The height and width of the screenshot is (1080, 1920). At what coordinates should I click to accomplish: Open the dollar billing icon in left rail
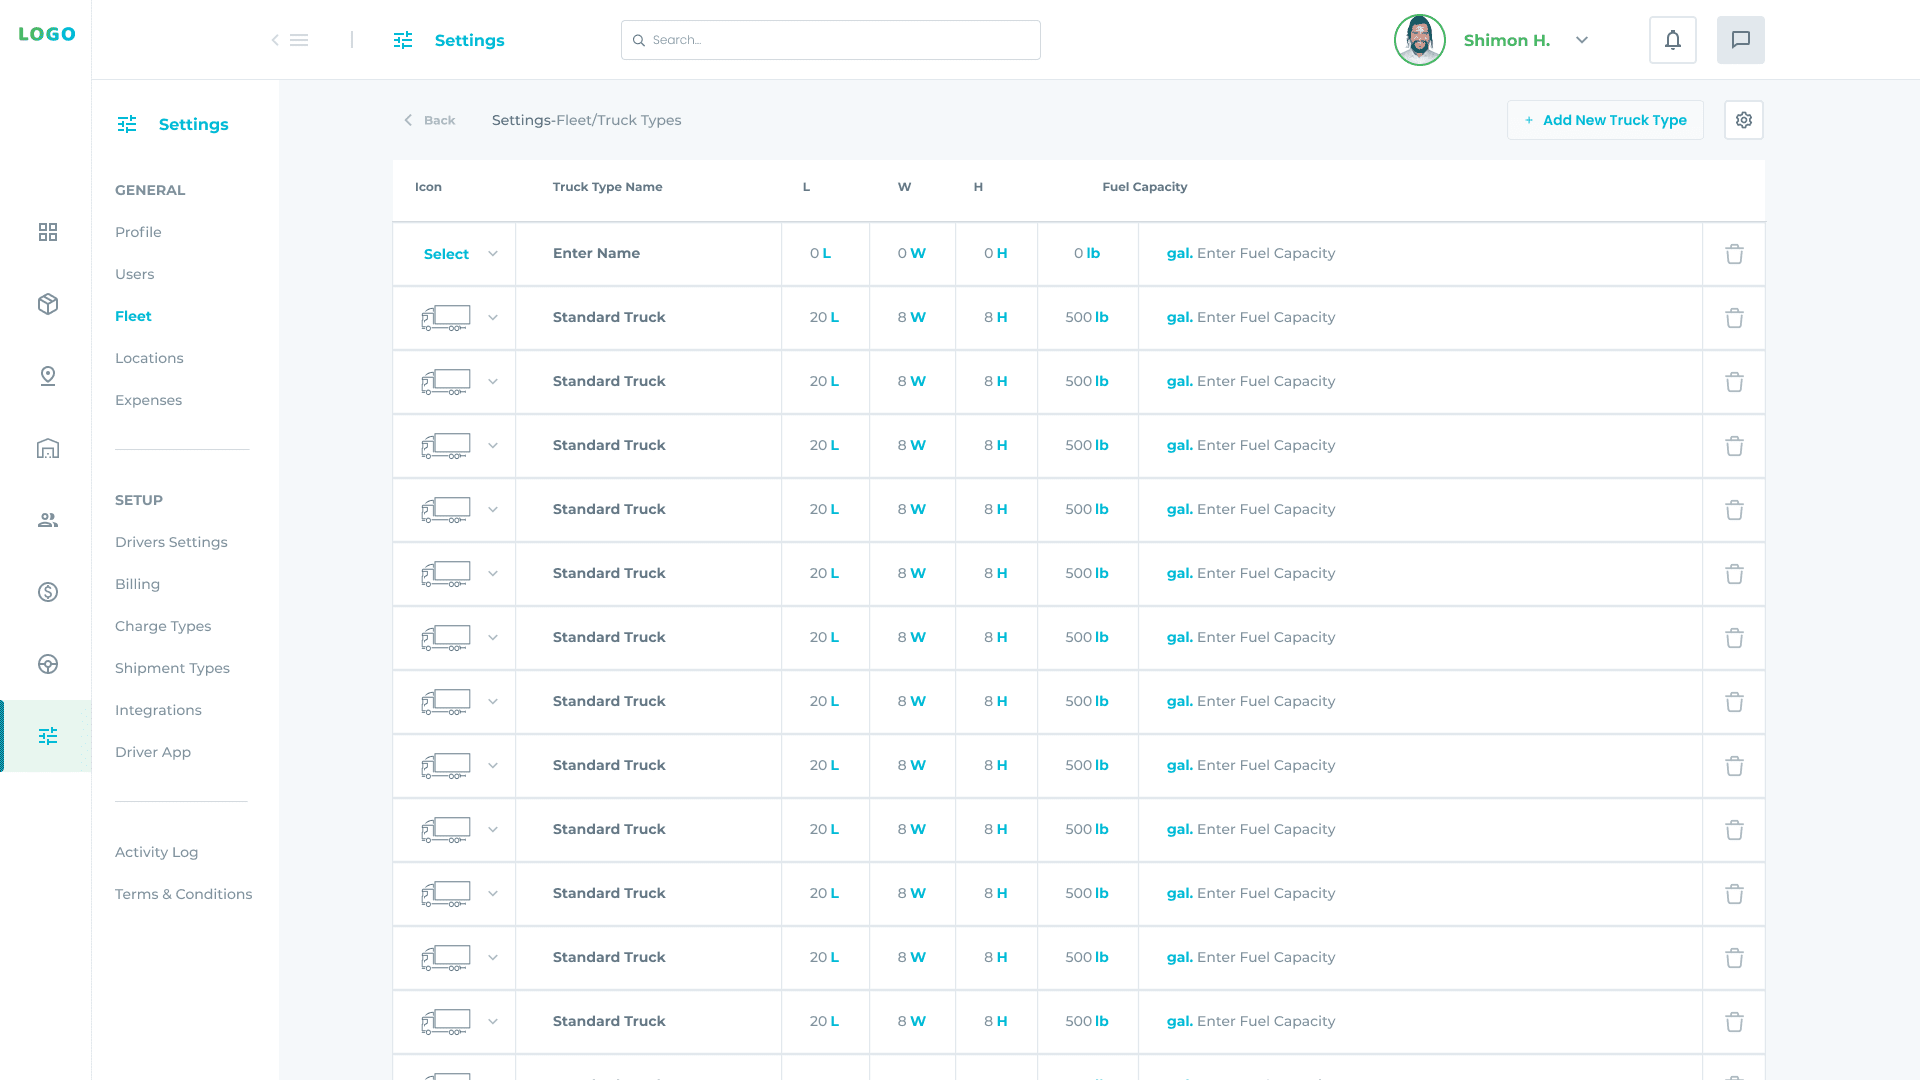pyautogui.click(x=48, y=592)
